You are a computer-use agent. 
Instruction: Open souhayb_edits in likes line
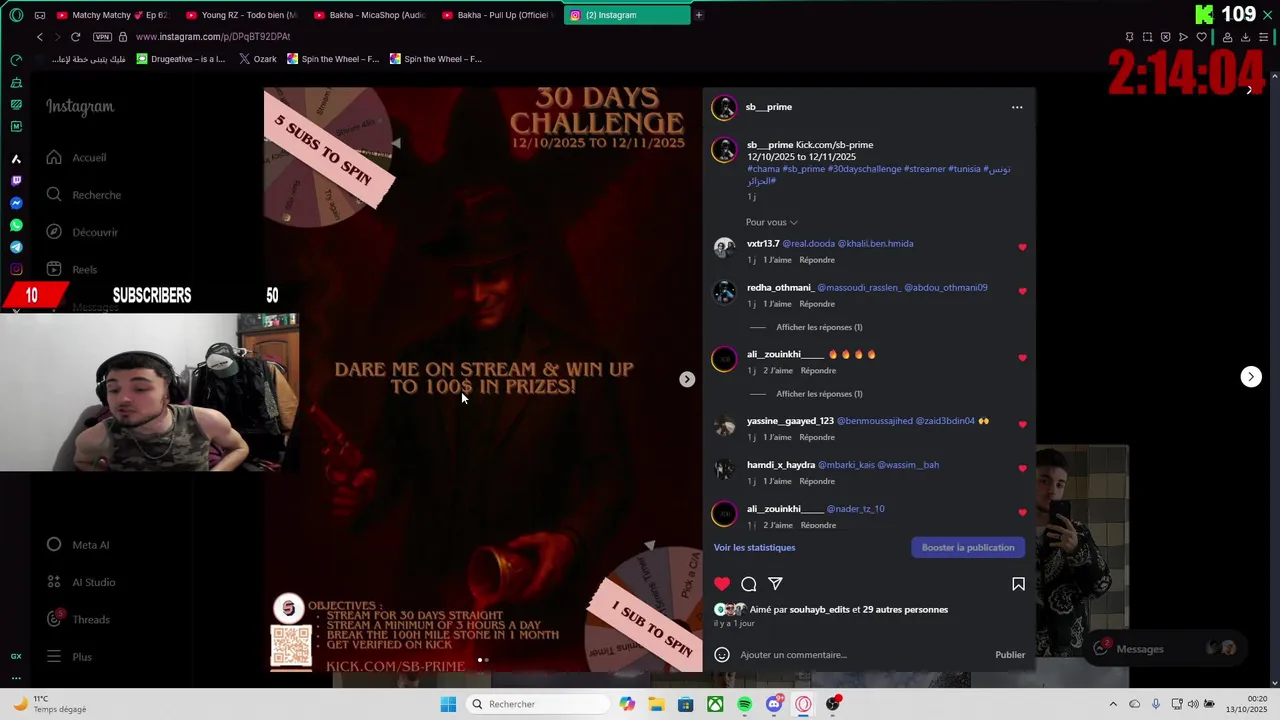tap(819, 610)
